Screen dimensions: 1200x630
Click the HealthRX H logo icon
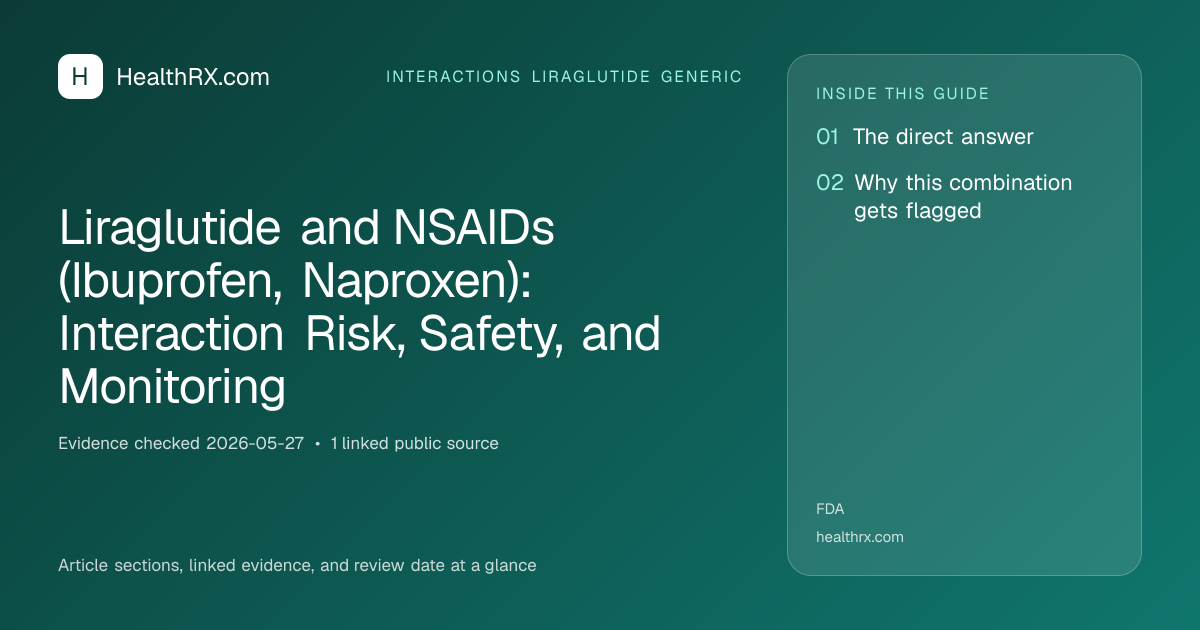(x=80, y=77)
